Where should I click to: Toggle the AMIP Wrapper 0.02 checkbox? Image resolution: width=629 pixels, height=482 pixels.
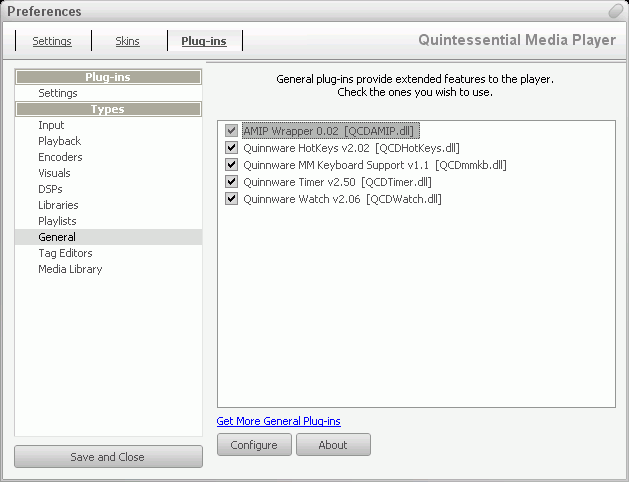pyautogui.click(x=231, y=130)
